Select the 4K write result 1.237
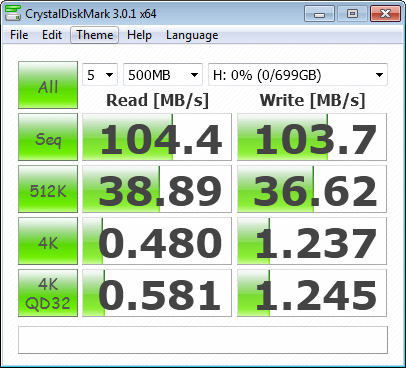The height and width of the screenshot is (368, 406). [312, 241]
